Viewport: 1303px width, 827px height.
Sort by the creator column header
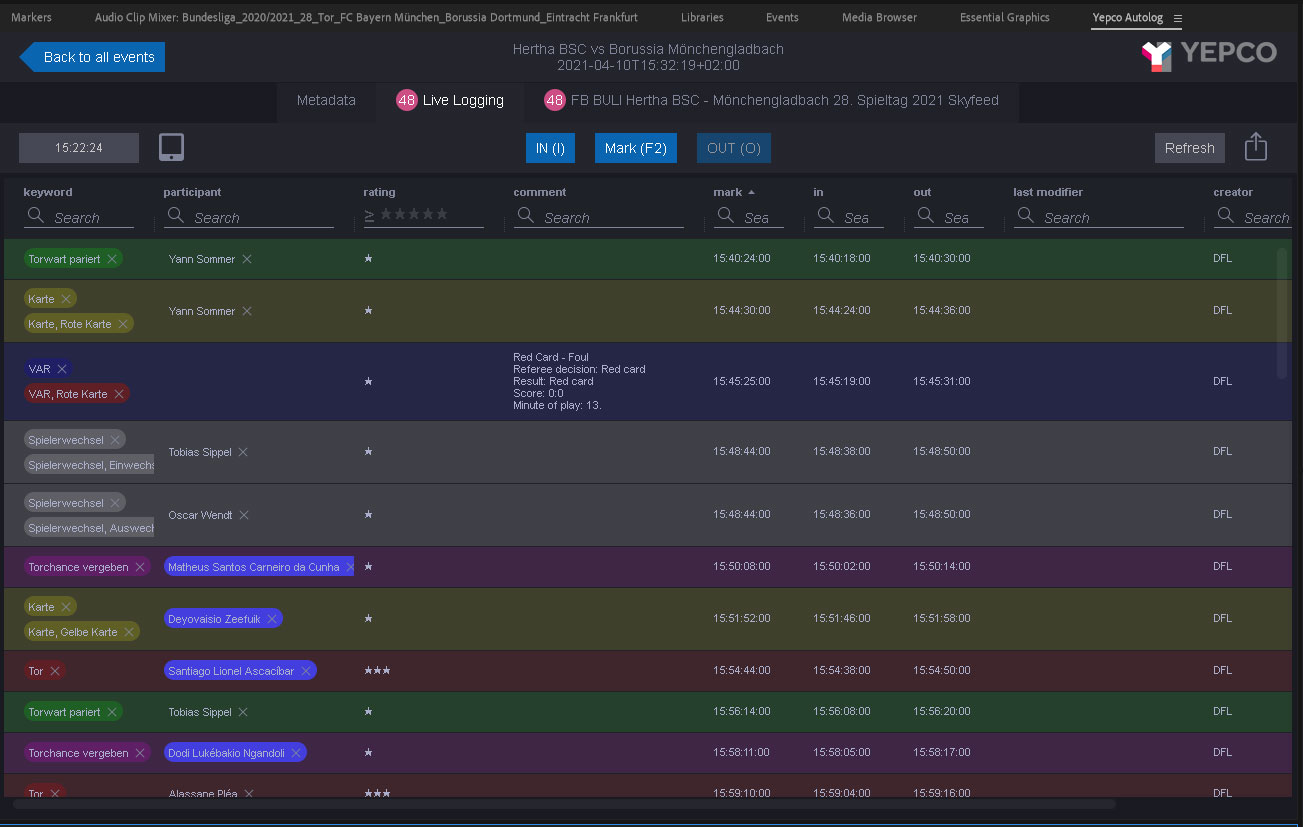(1233, 192)
